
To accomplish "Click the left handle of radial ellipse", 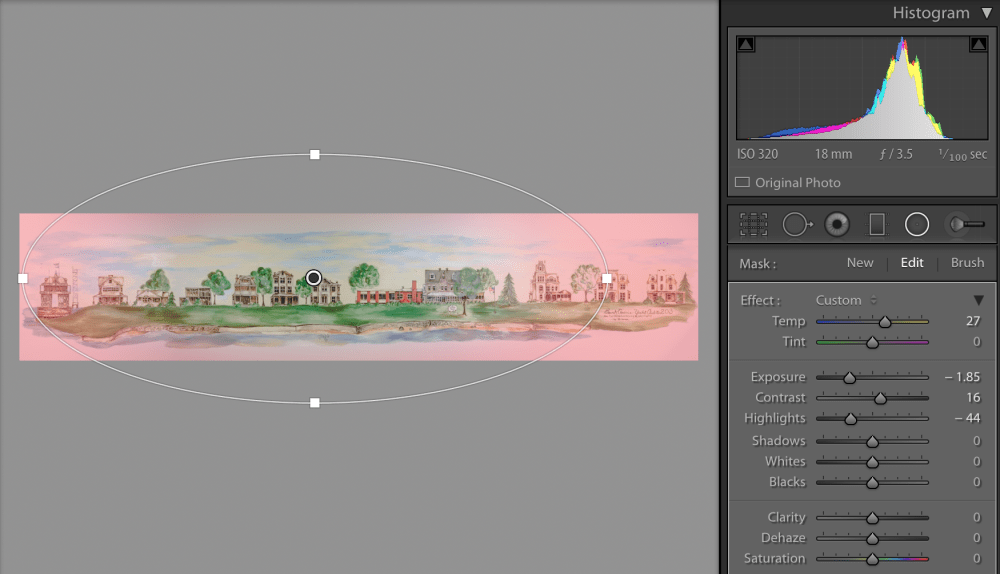I will [x=23, y=278].
